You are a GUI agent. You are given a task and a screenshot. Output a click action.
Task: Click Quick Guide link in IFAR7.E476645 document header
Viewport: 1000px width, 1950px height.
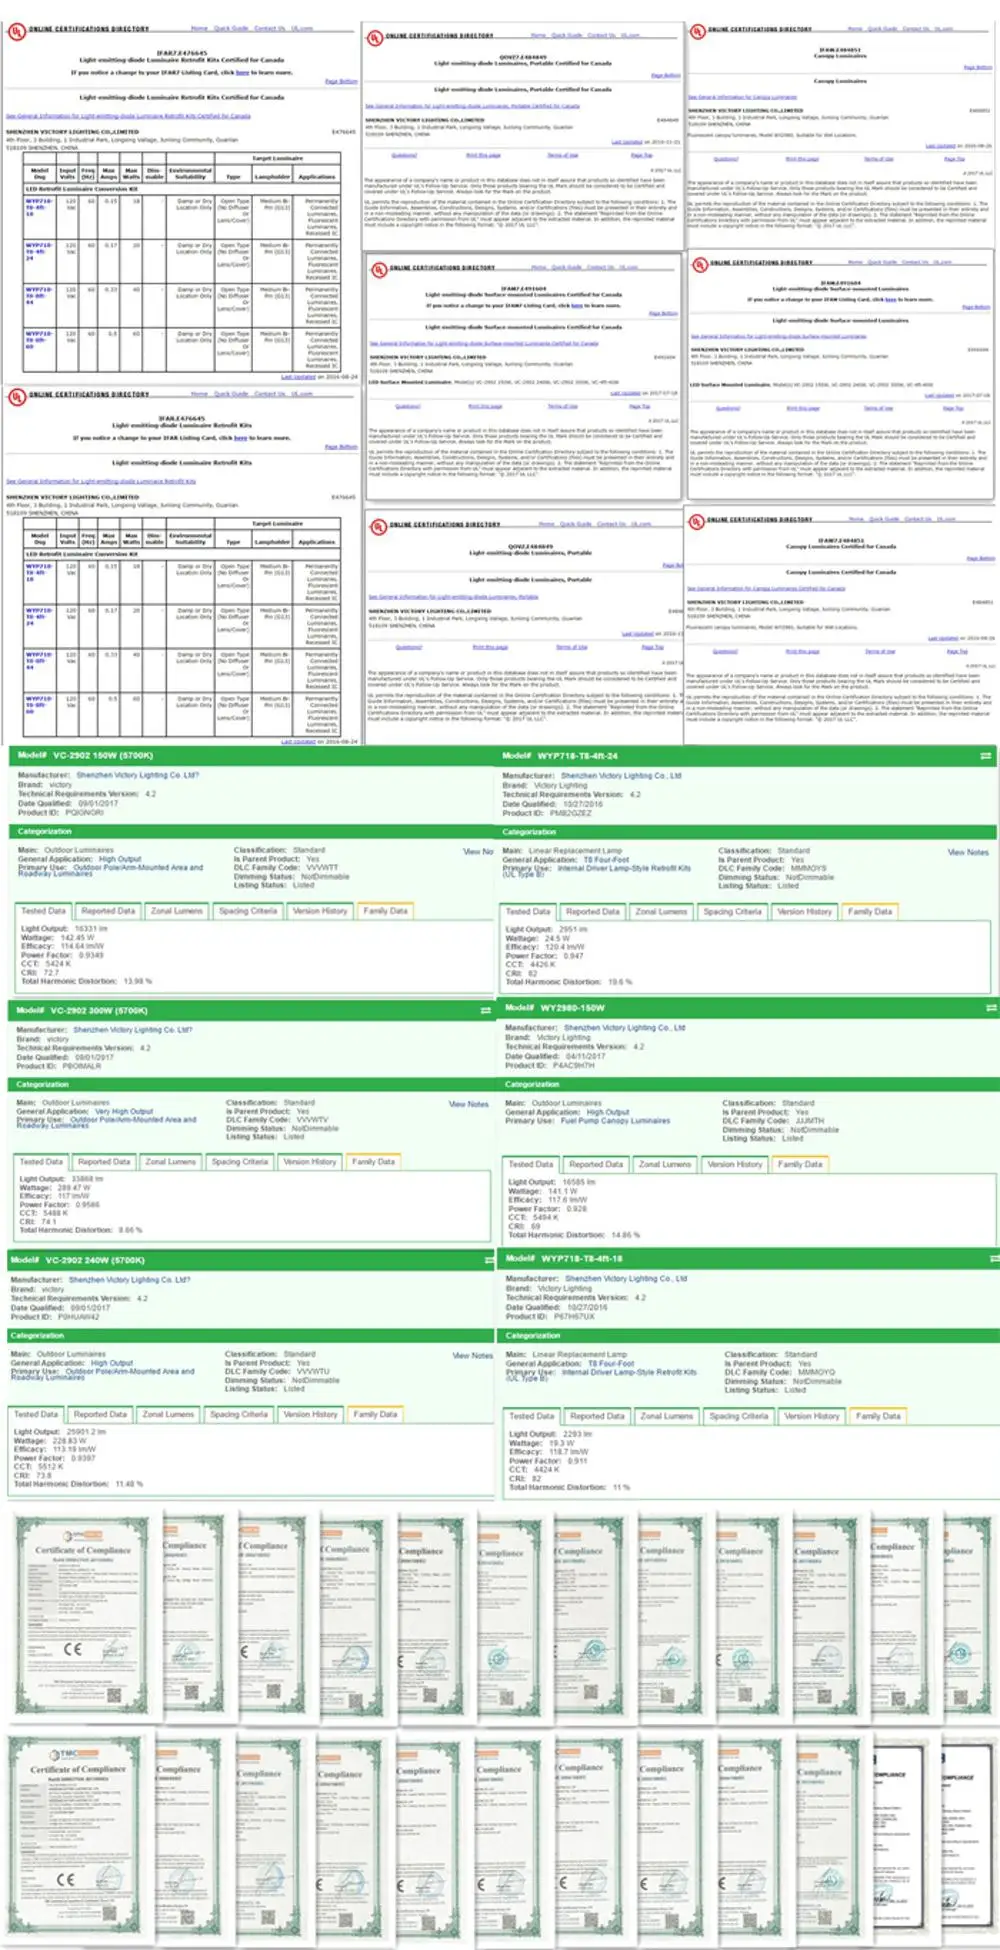tap(230, 29)
